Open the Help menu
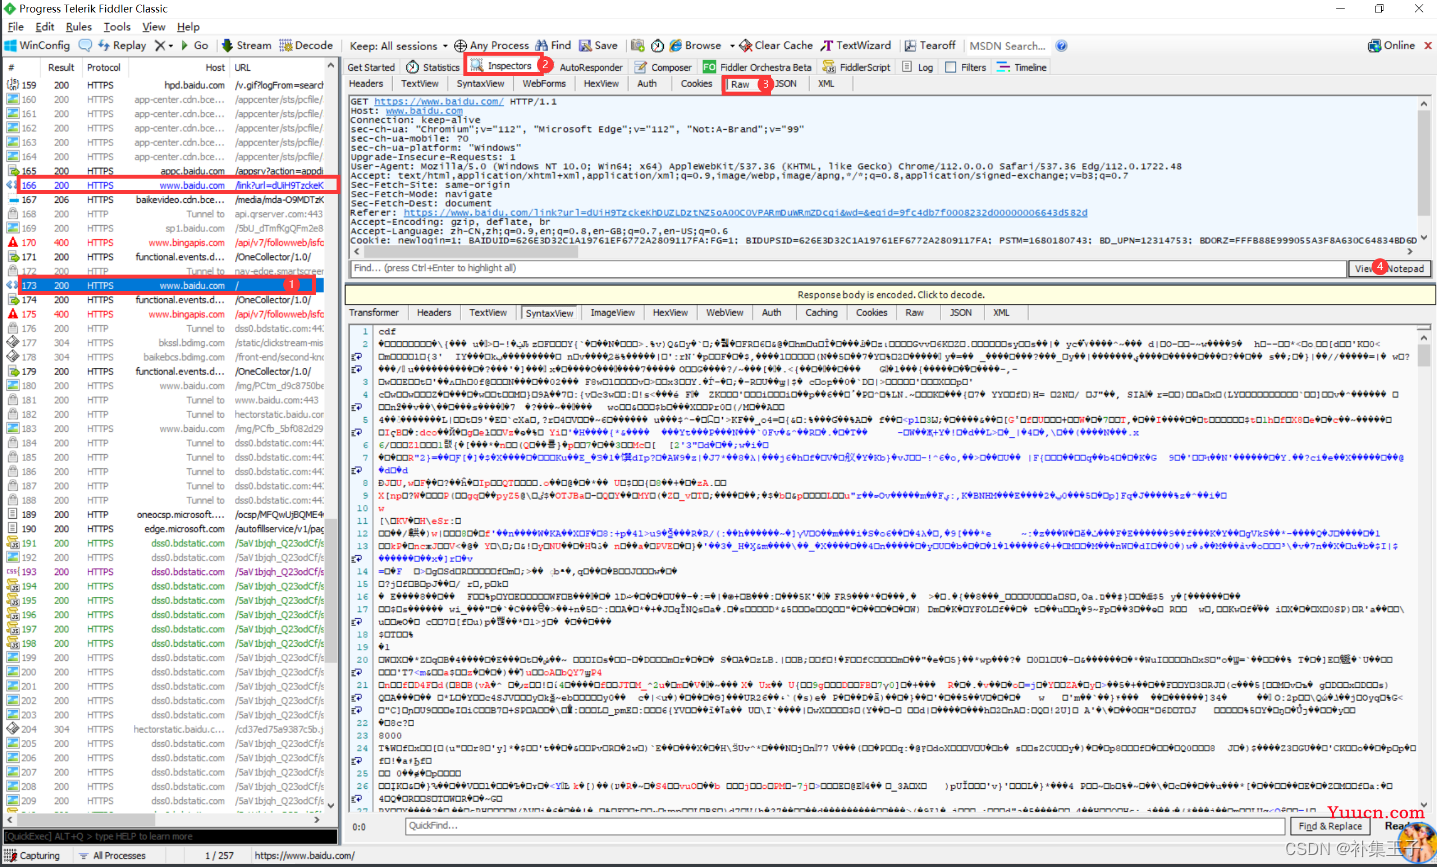The image size is (1437, 867). tap(188, 27)
